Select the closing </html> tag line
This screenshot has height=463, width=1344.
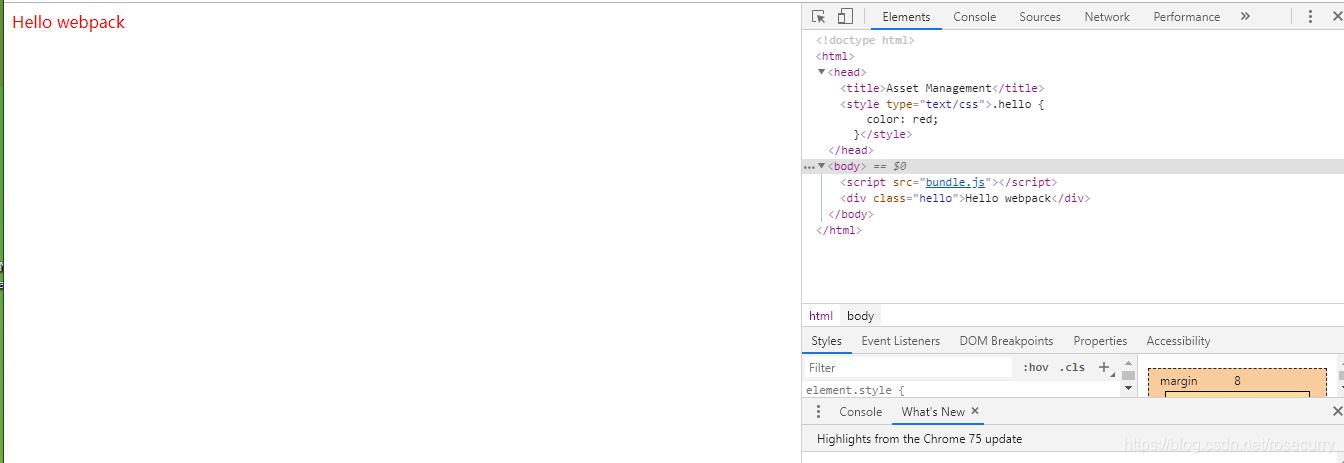839,230
